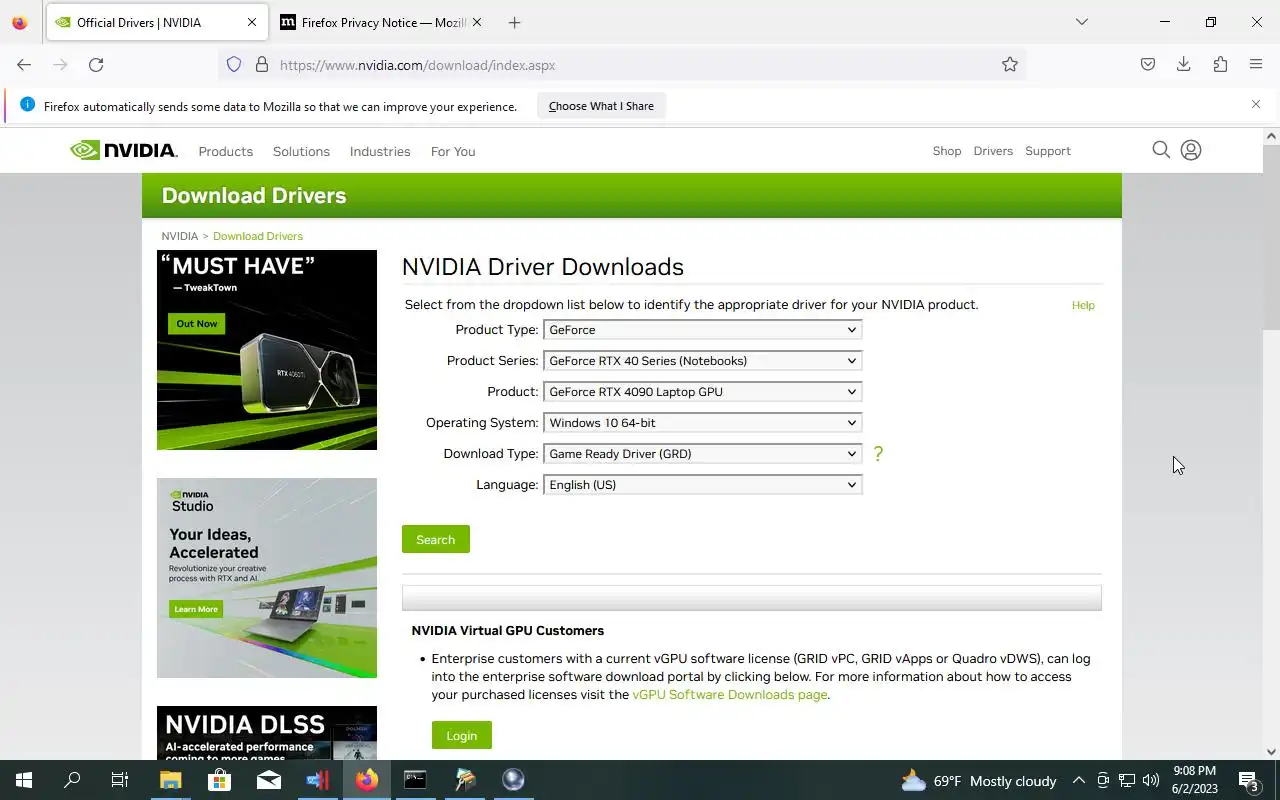Open File Explorer from the taskbar
Viewport: 1280px width, 800px height.
pos(170,780)
